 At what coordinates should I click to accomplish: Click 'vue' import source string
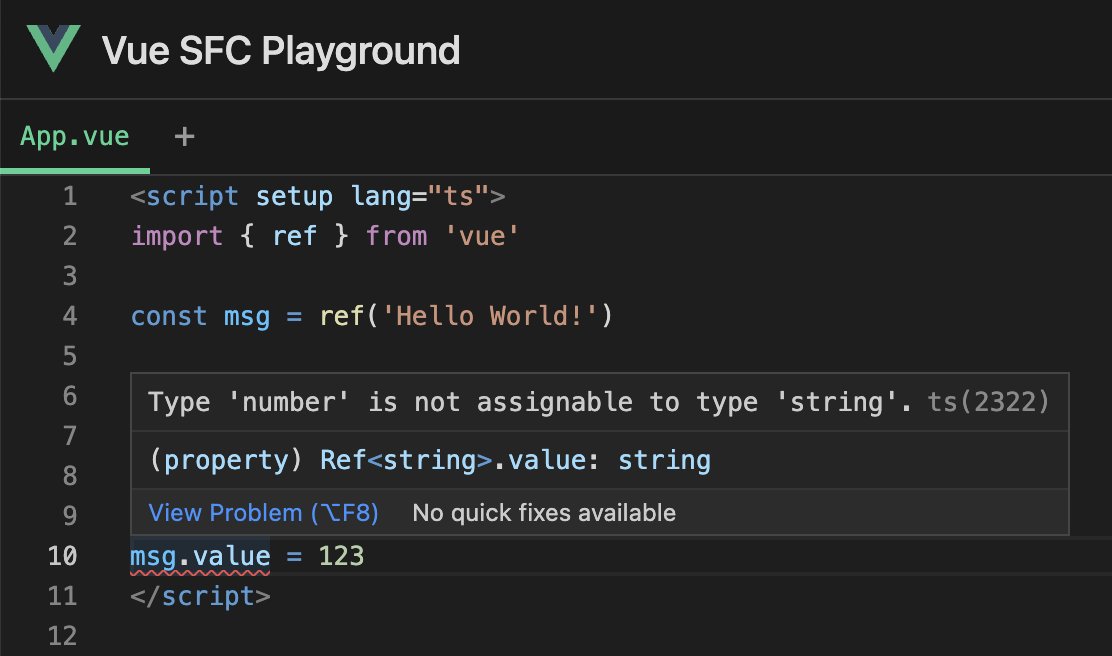click(482, 236)
